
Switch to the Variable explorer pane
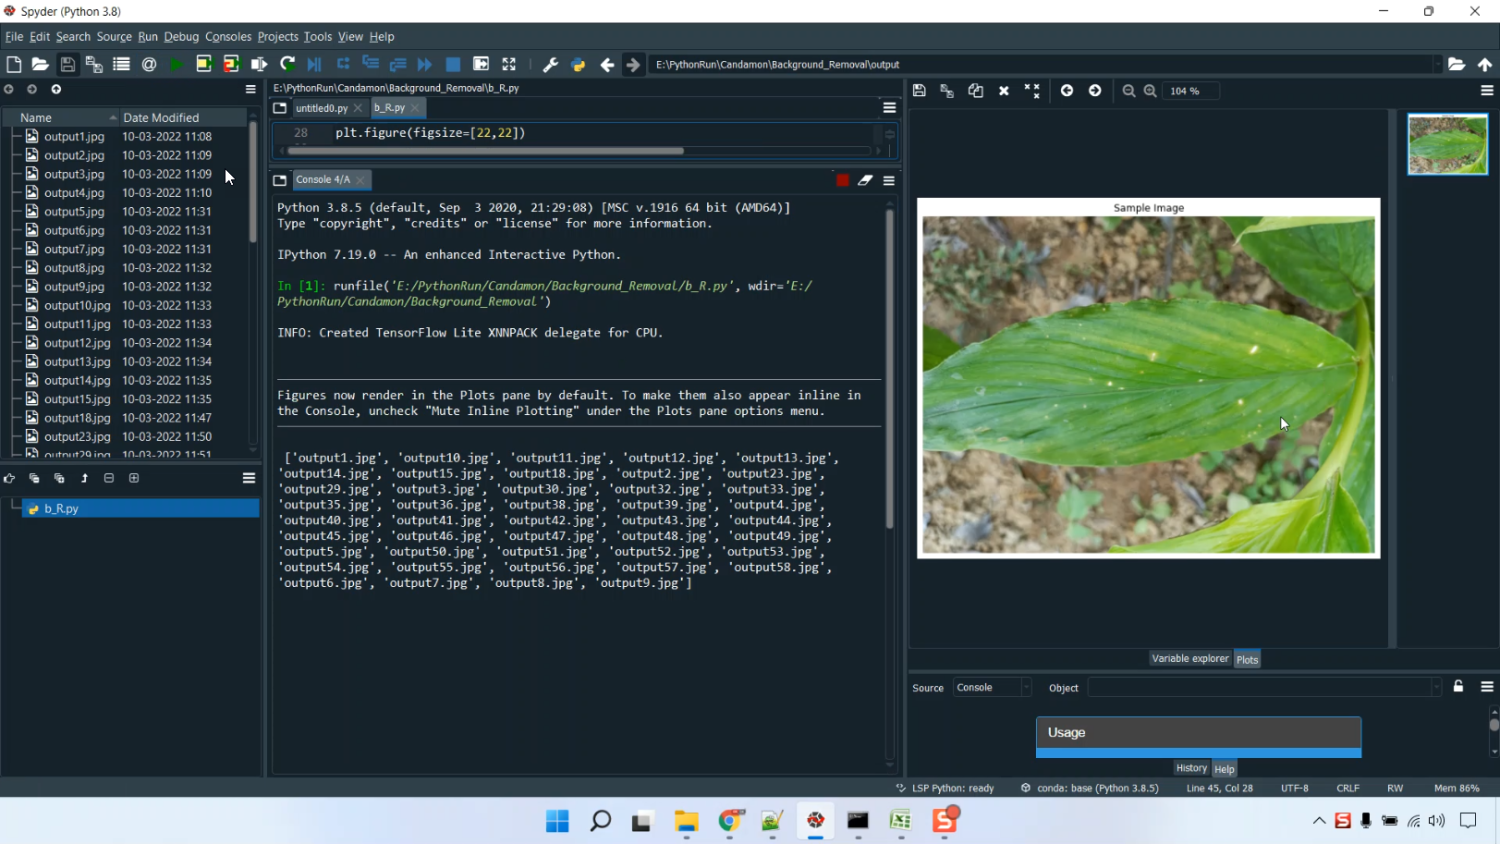point(1189,659)
